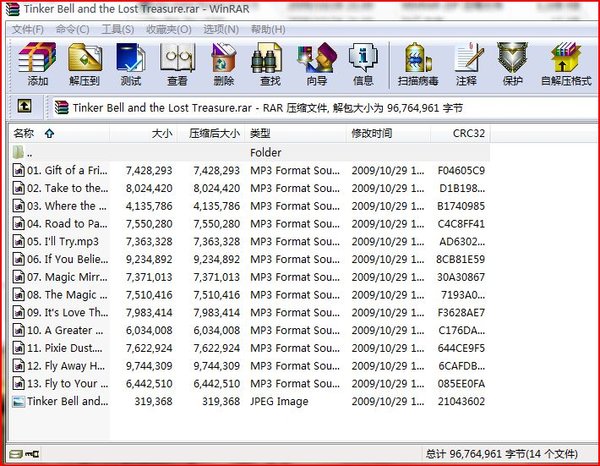Screen dimensions: 600x466
Task: Open the 收藏夹(O) menu
Action: [168, 29]
